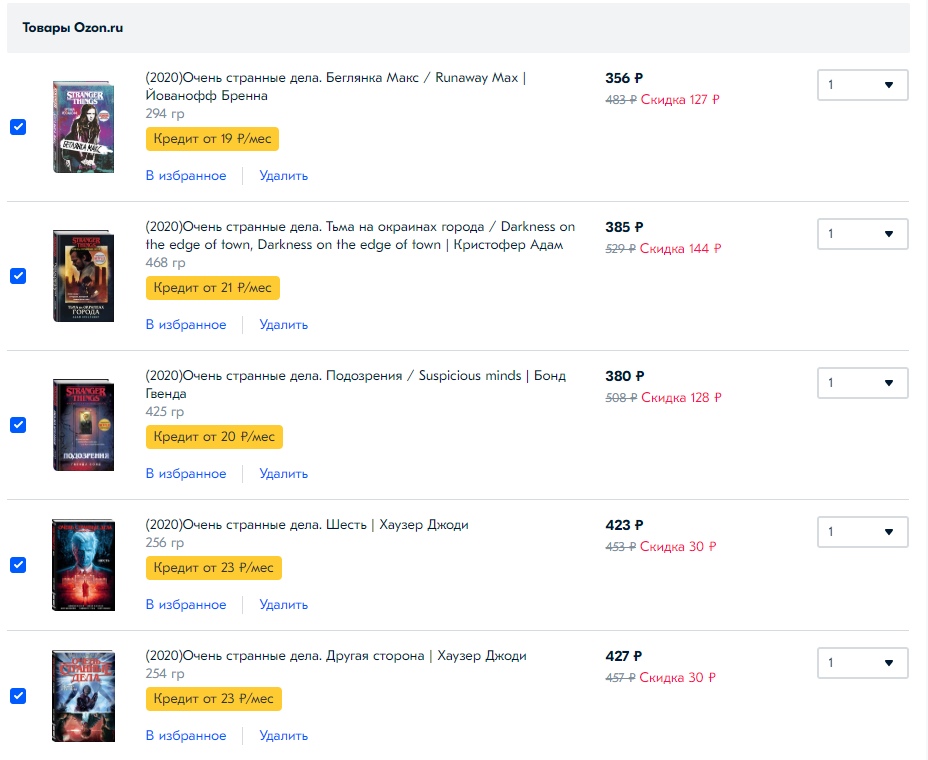The height and width of the screenshot is (760, 928).
Task: Open the Runaway Max book cover thumbnail
Action: click(x=83, y=127)
